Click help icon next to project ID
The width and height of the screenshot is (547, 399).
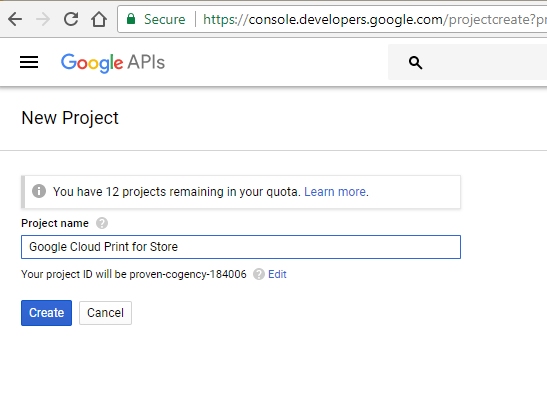[258, 274]
